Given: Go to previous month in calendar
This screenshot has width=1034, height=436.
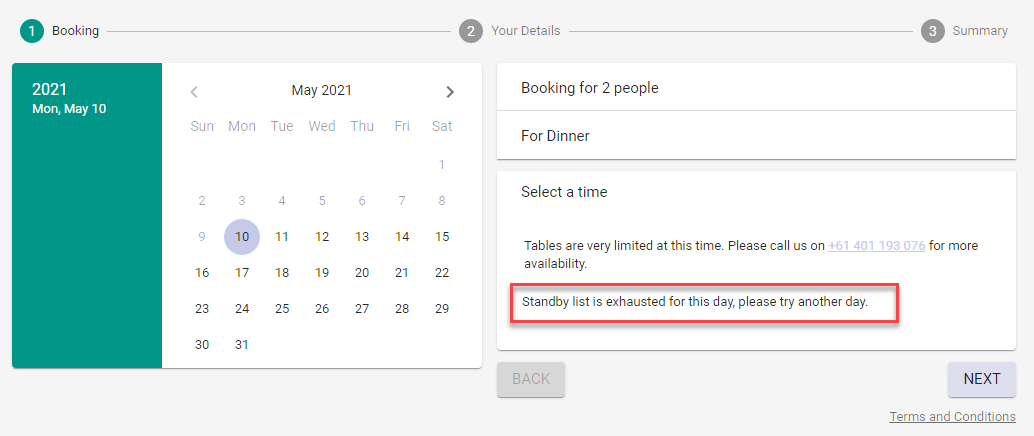Looking at the screenshot, I should (x=194, y=92).
